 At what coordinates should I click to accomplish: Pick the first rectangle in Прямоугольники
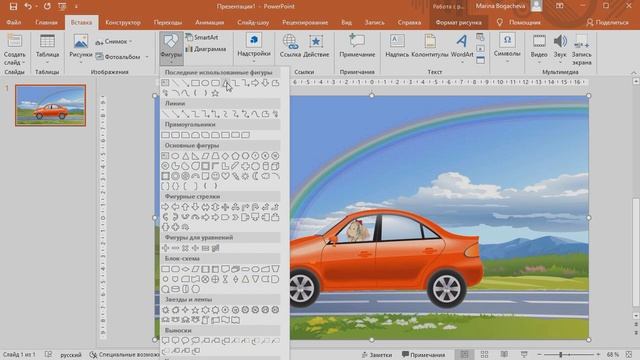[165, 135]
